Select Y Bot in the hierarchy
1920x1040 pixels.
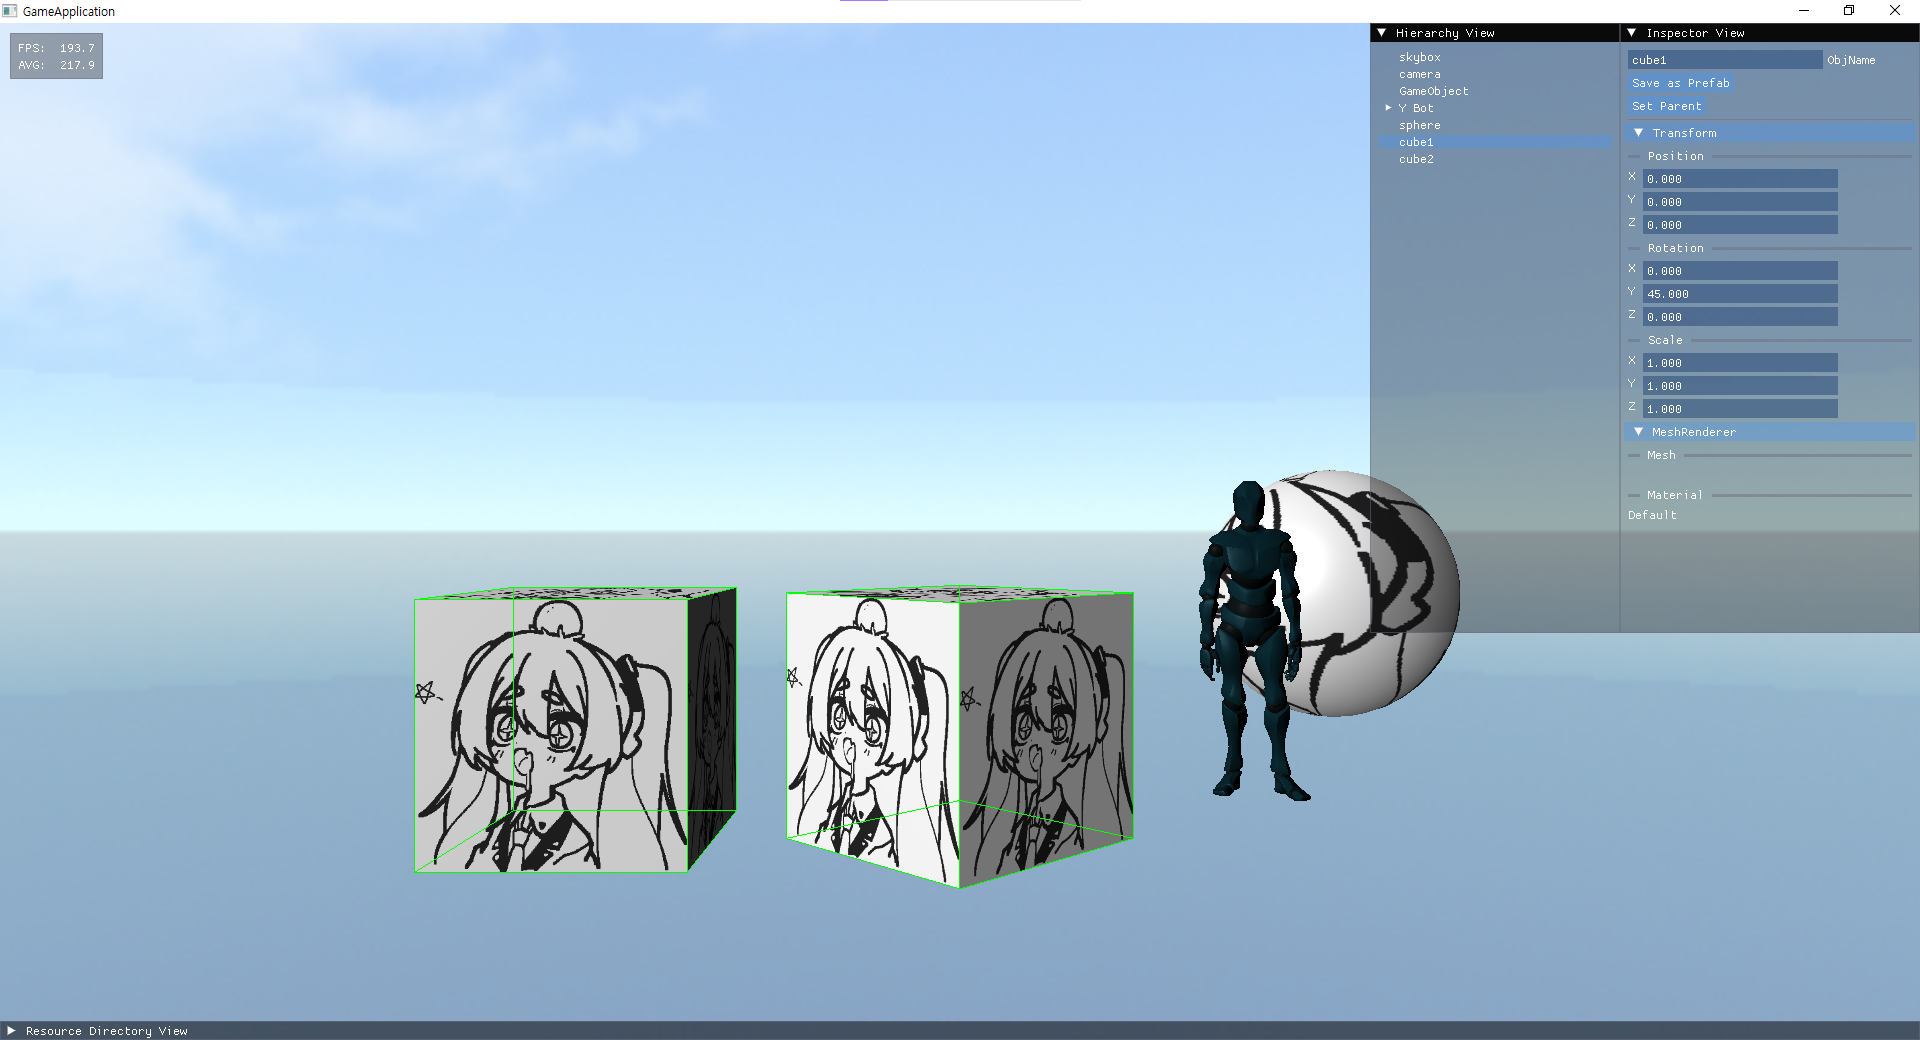tap(1415, 108)
